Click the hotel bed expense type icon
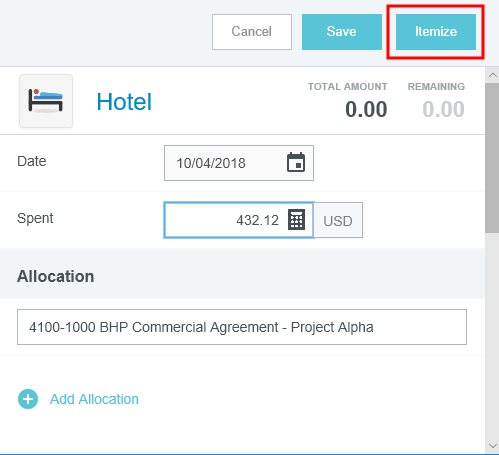Viewport: 499px width, 455px height. tap(46, 101)
